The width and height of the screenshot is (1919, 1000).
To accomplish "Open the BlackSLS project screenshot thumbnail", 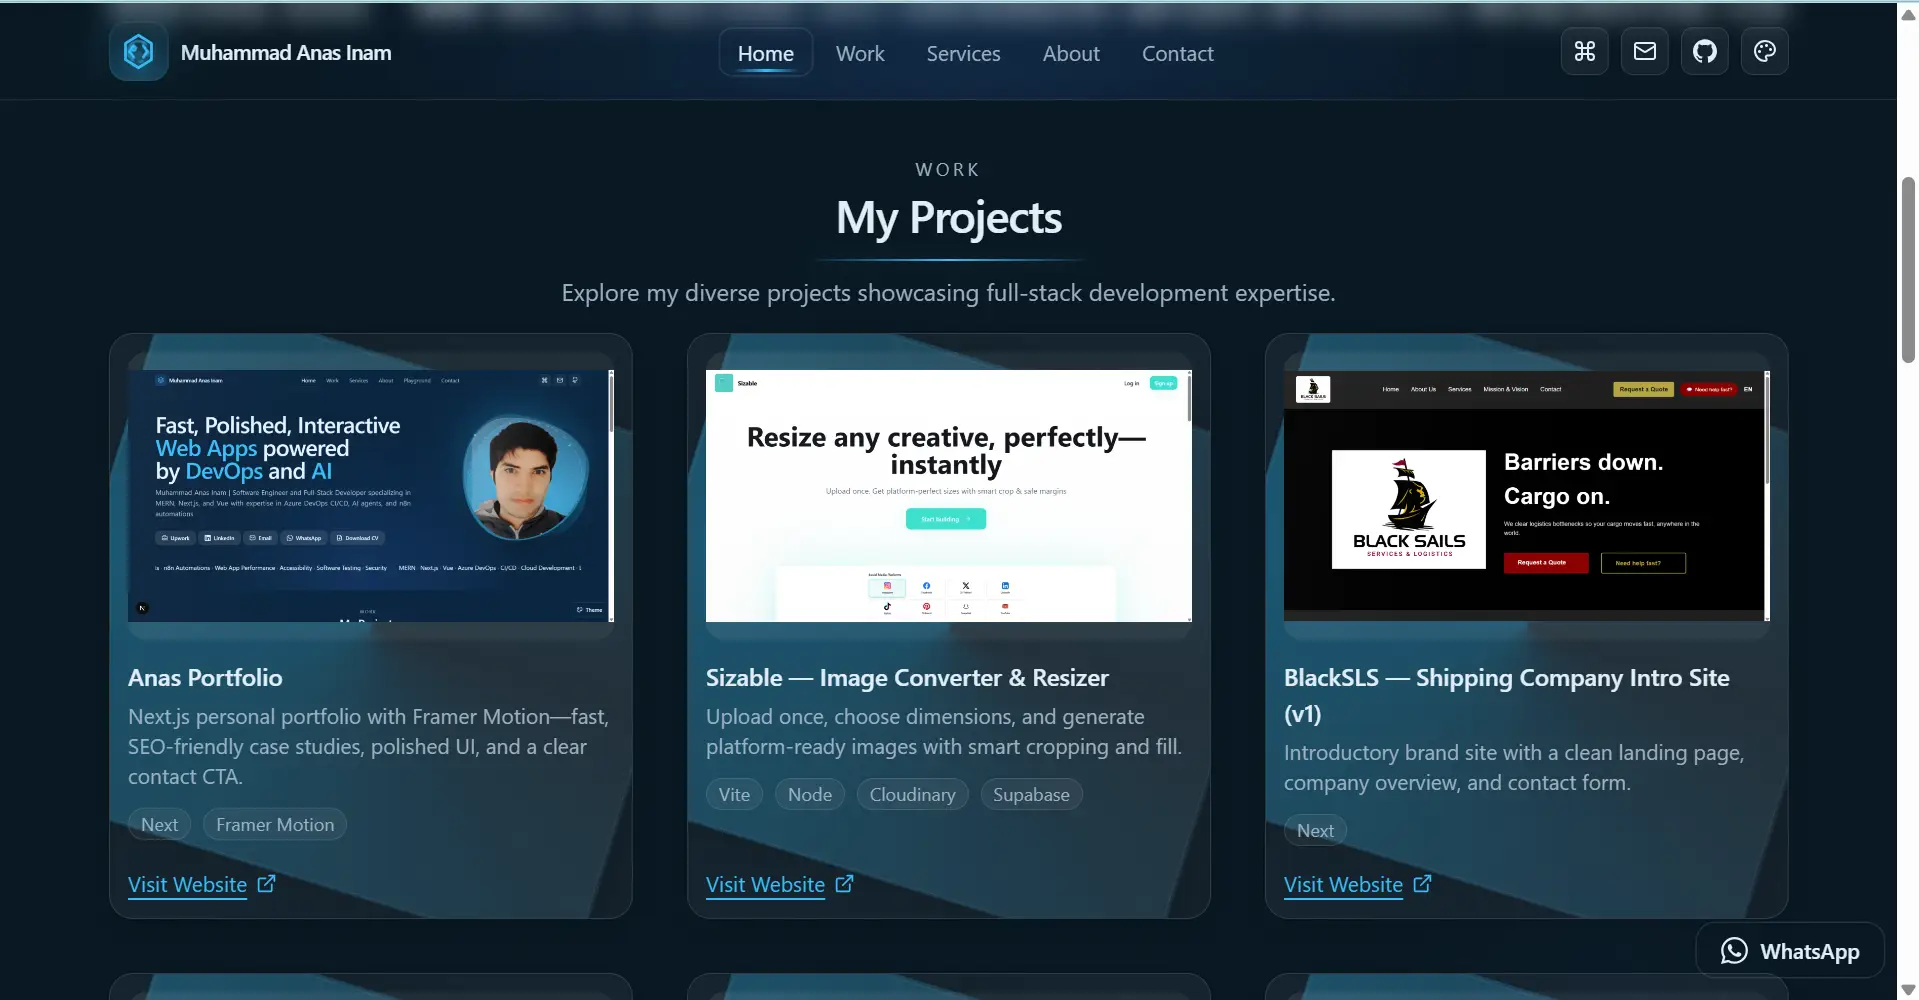I will (x=1524, y=495).
